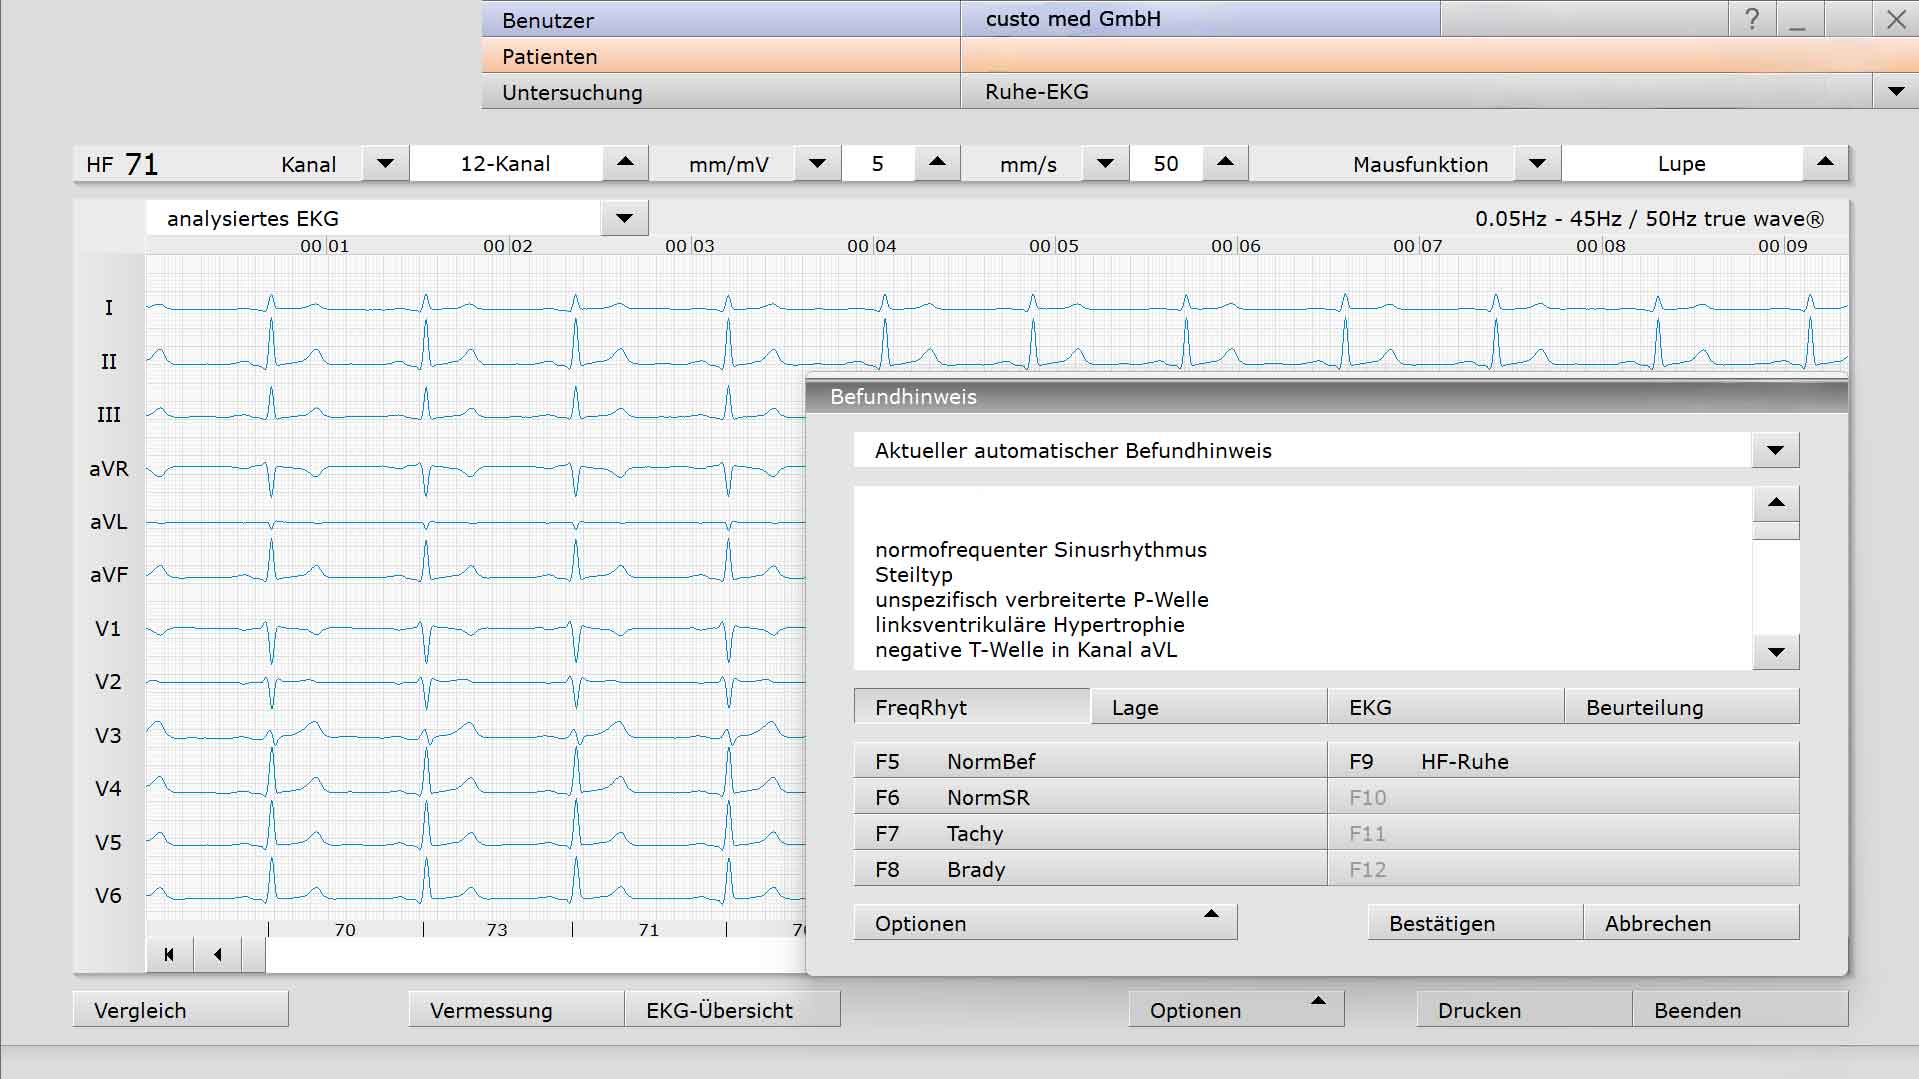
Task: Confirm findings with Bestätigen
Action: click(x=1475, y=923)
